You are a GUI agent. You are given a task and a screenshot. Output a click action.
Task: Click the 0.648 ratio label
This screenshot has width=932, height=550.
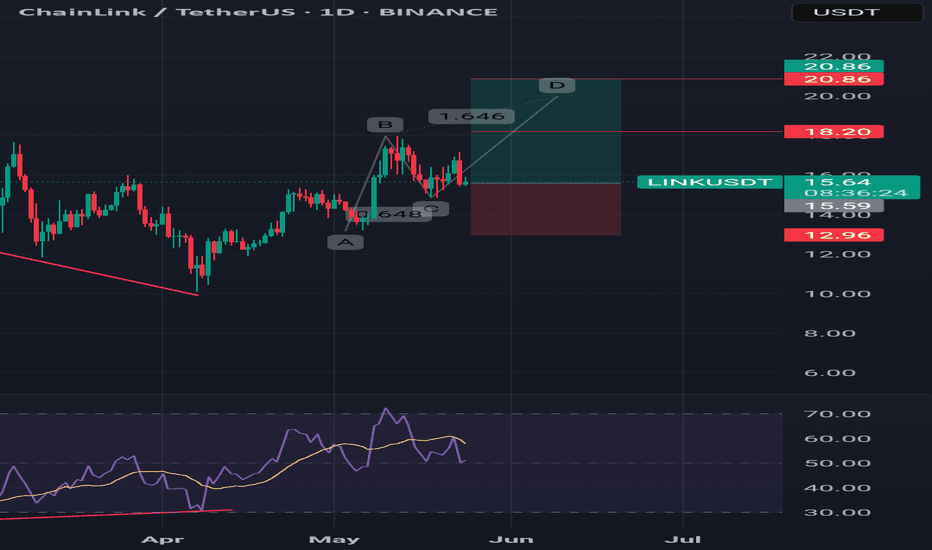pos(389,214)
